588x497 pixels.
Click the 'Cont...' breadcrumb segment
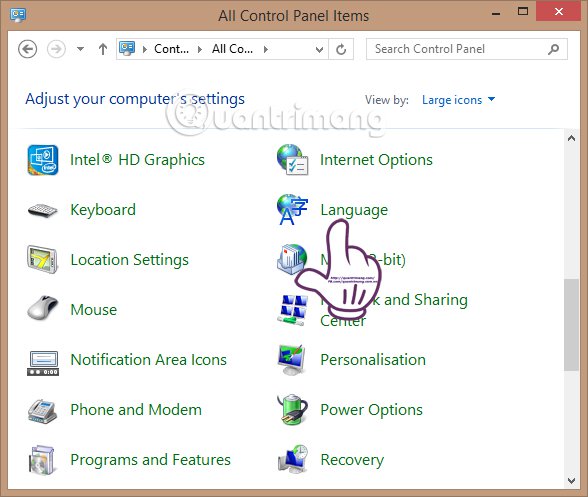[171, 49]
